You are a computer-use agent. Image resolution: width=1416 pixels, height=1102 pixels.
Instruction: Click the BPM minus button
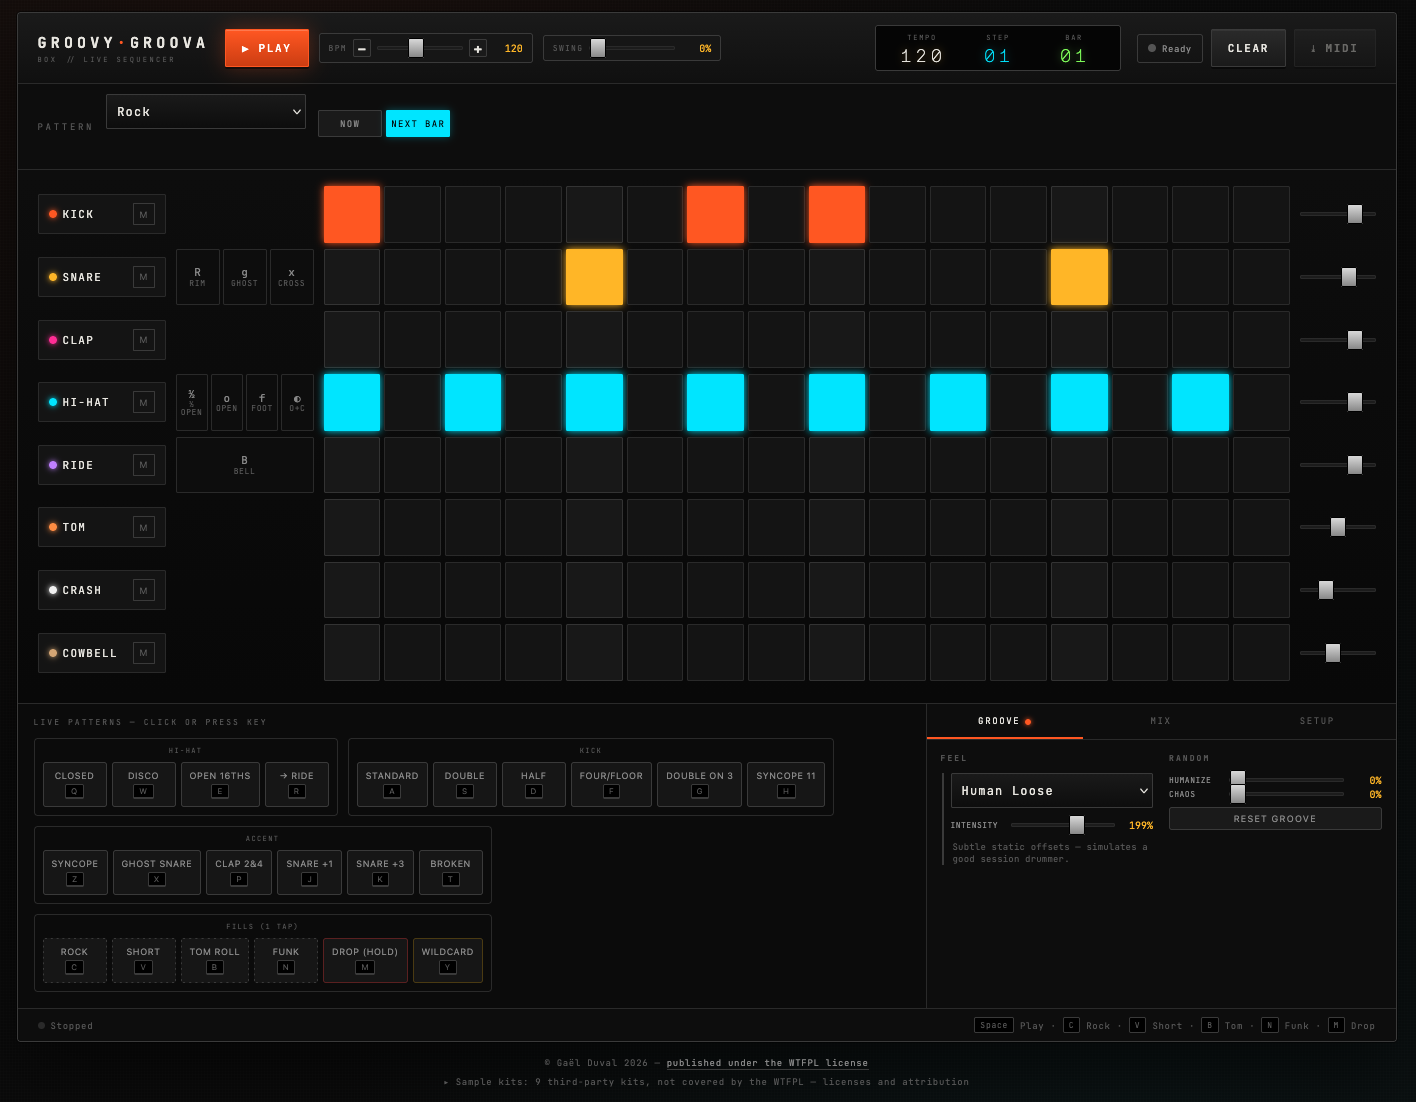coord(362,48)
